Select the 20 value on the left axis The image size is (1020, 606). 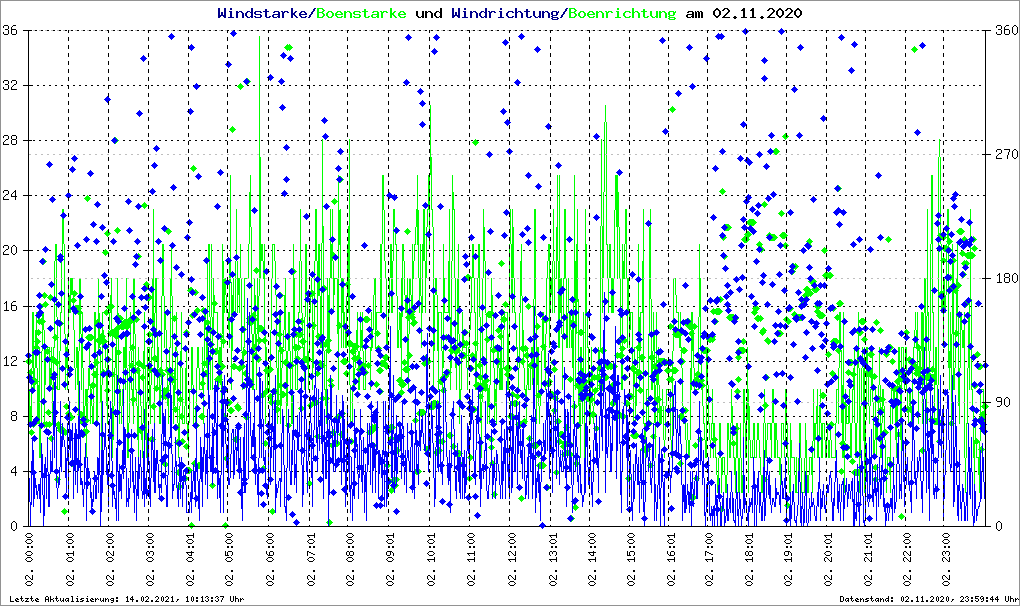[x=14, y=251]
